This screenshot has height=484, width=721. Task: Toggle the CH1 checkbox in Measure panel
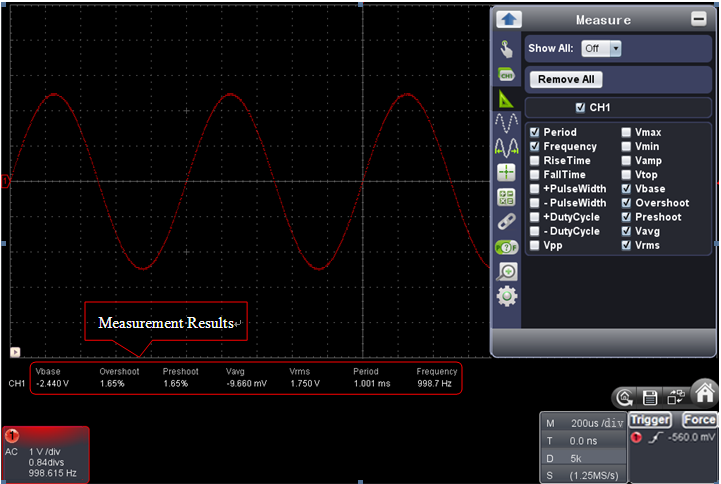point(581,108)
